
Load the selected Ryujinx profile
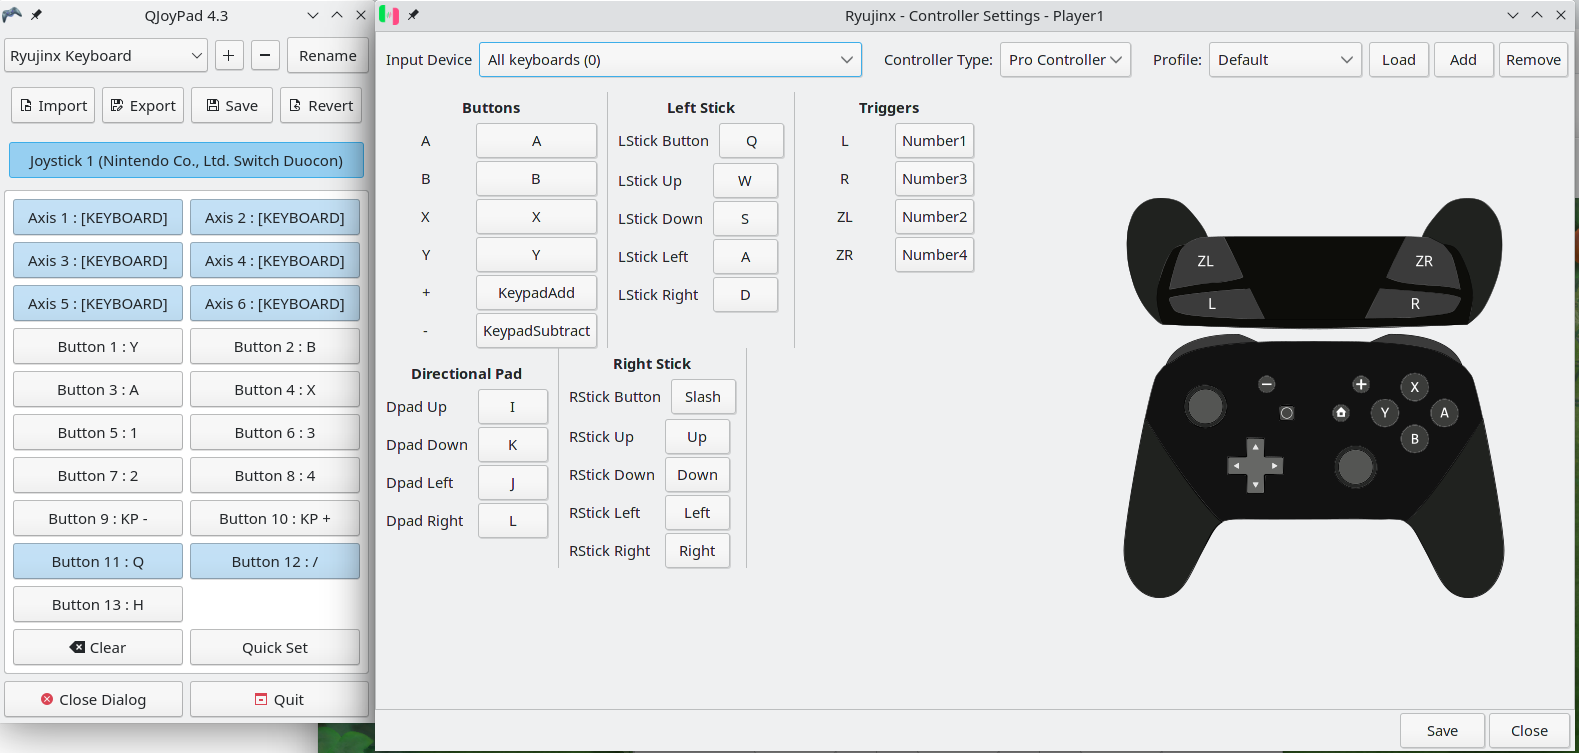pos(1399,60)
